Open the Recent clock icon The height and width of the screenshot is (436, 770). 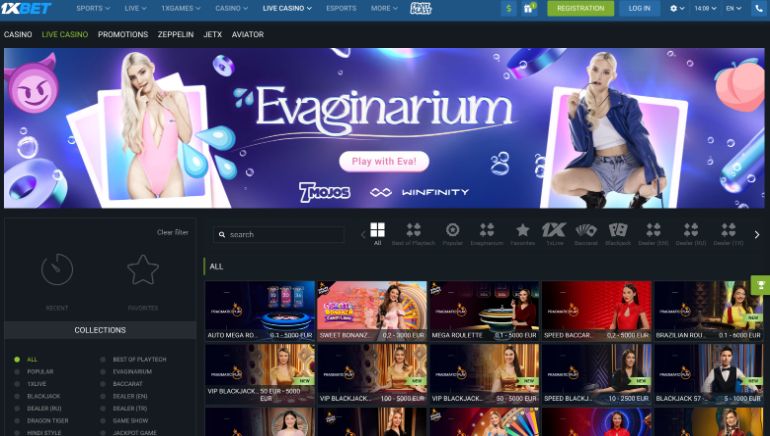(57, 270)
